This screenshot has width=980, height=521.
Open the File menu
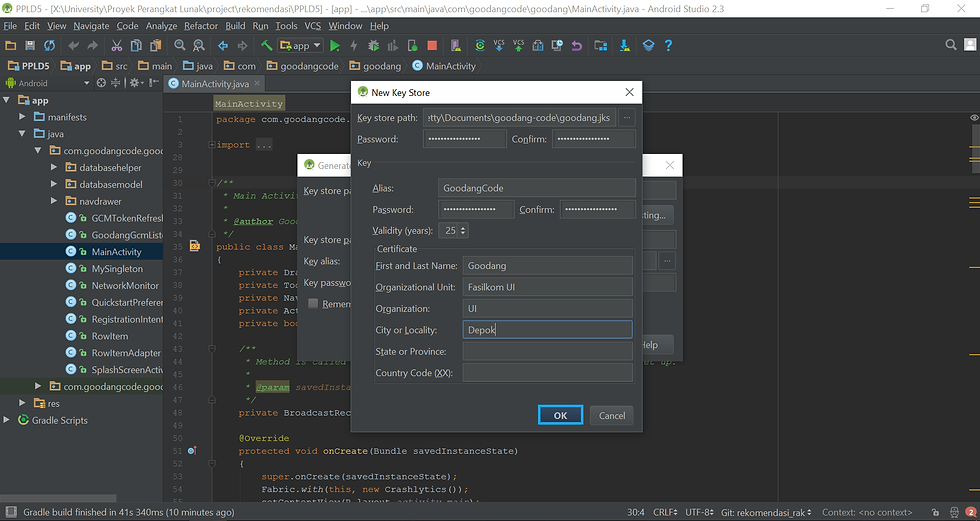point(10,26)
